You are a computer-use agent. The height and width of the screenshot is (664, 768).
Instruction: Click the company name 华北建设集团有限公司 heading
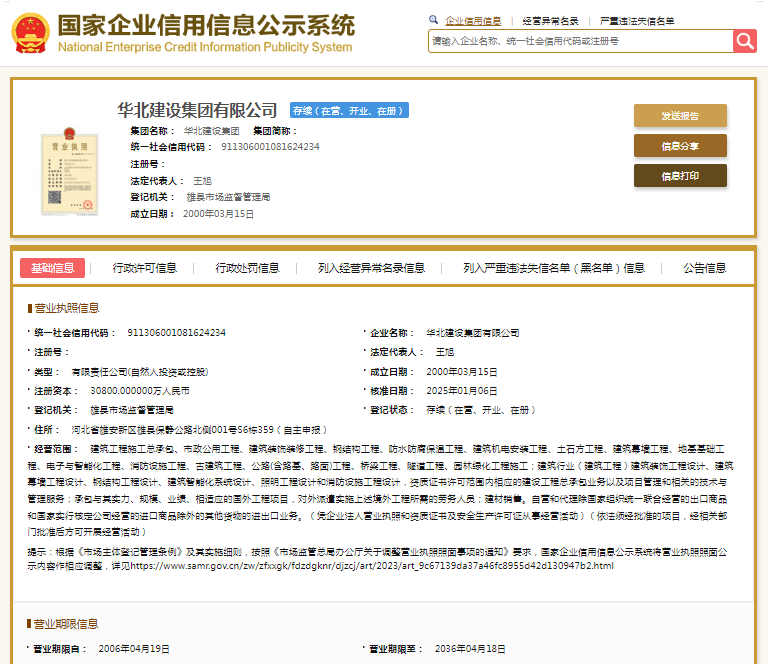point(197,110)
